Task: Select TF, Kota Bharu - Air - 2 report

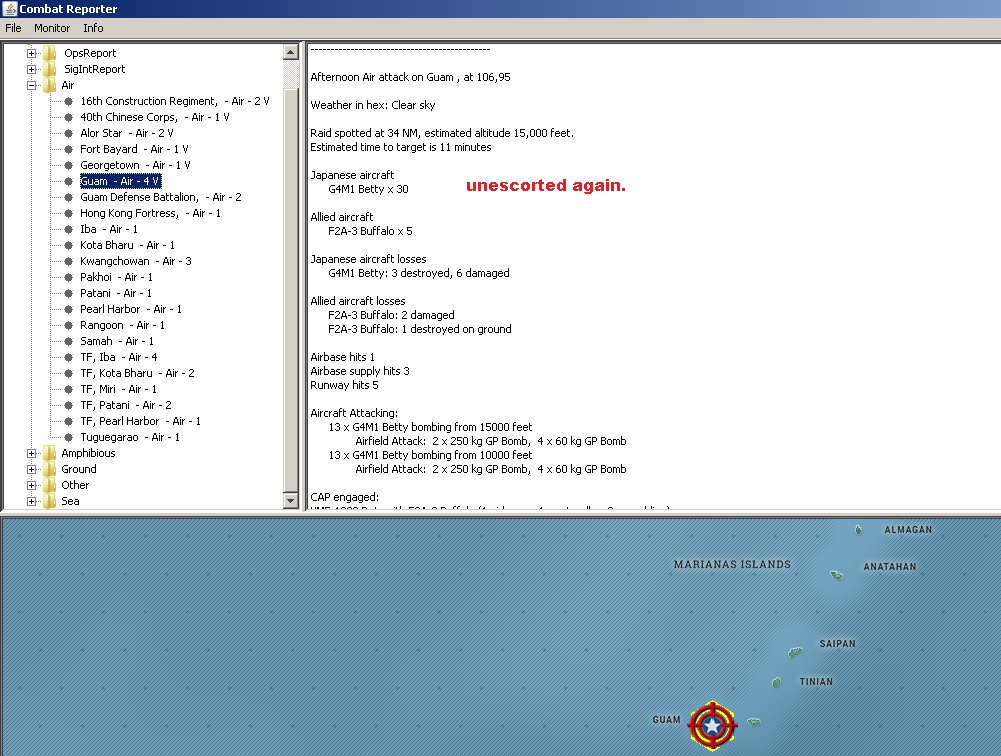Action: (137, 373)
